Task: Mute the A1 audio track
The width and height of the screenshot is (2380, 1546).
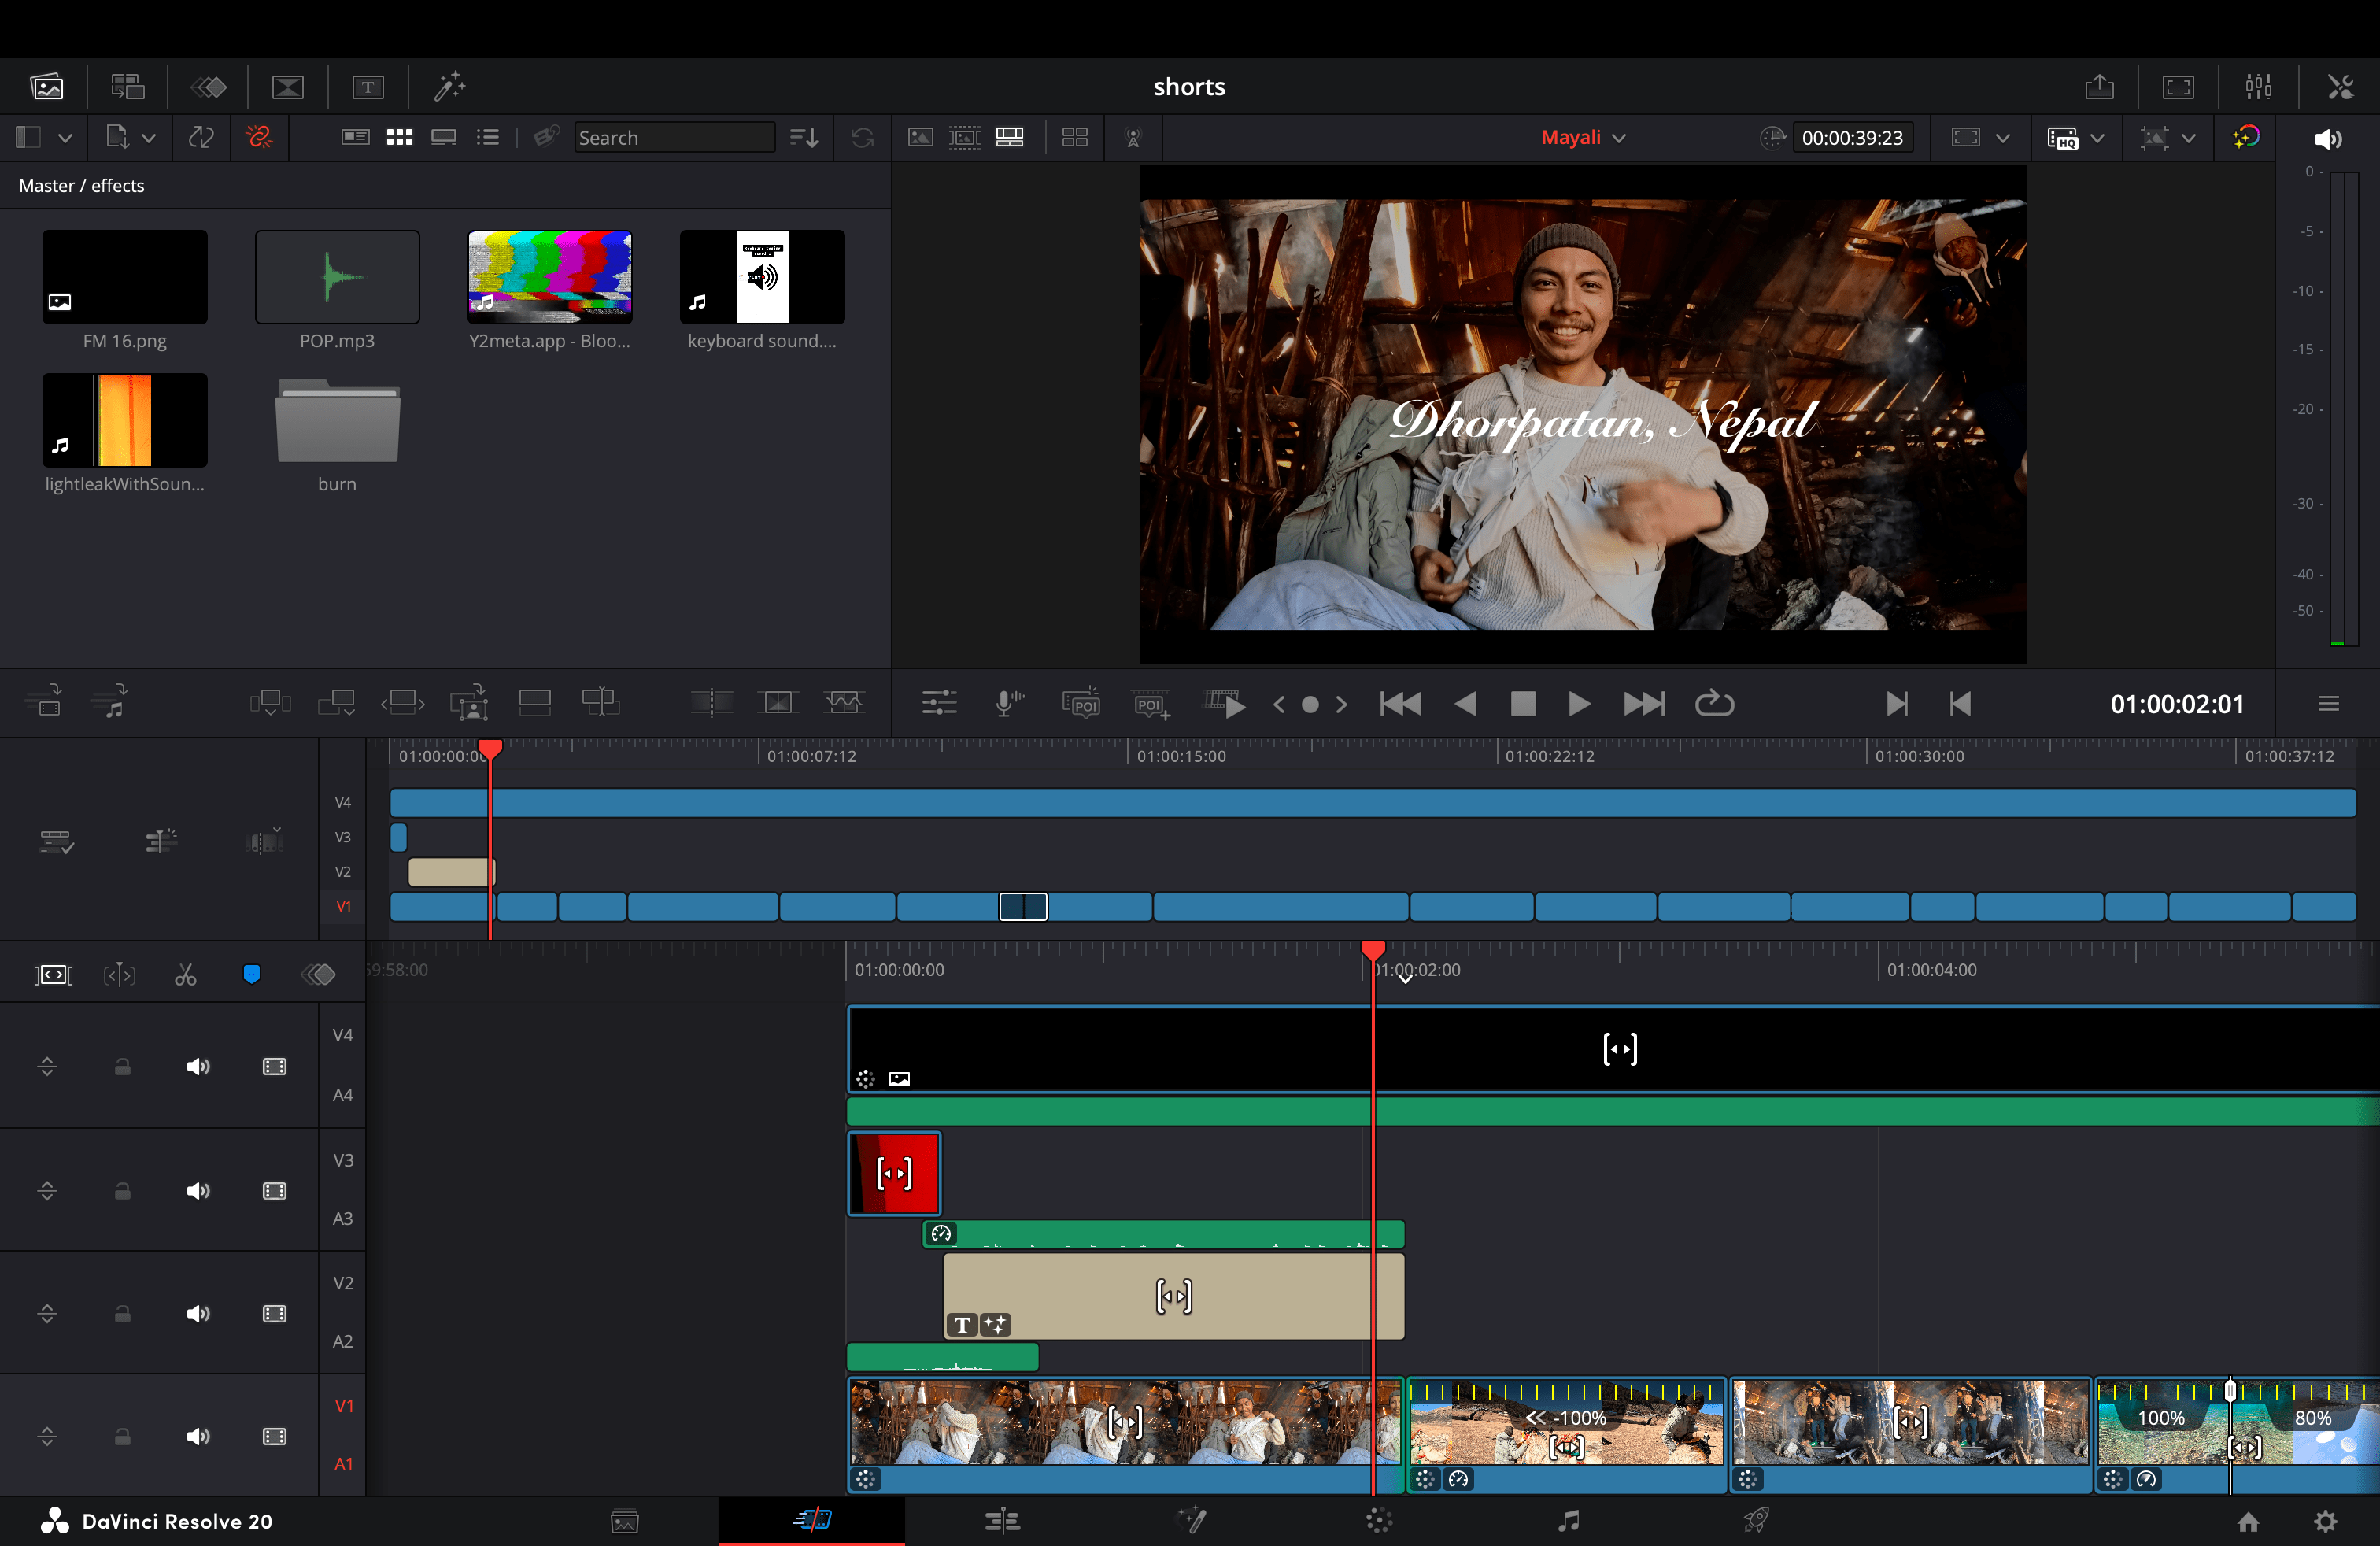Action: [x=198, y=1437]
